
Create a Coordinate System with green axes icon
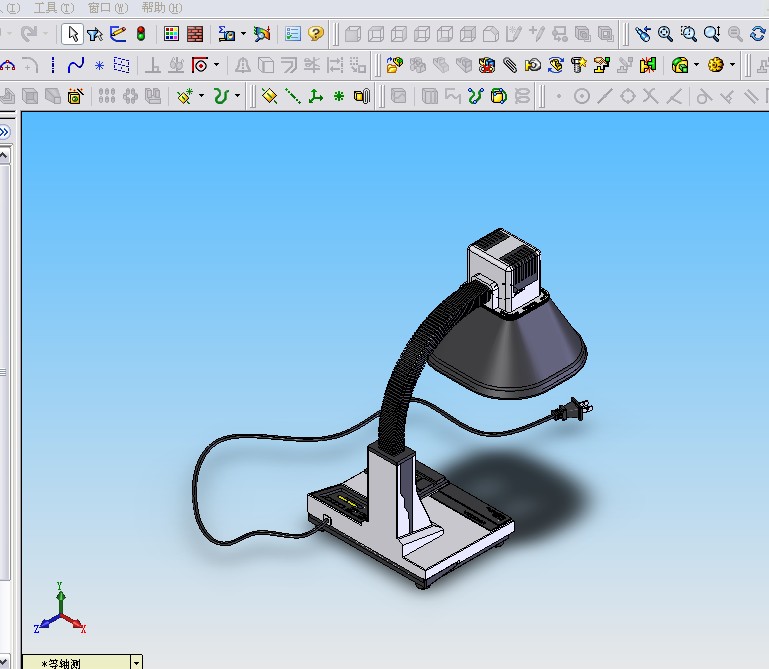tap(316, 96)
